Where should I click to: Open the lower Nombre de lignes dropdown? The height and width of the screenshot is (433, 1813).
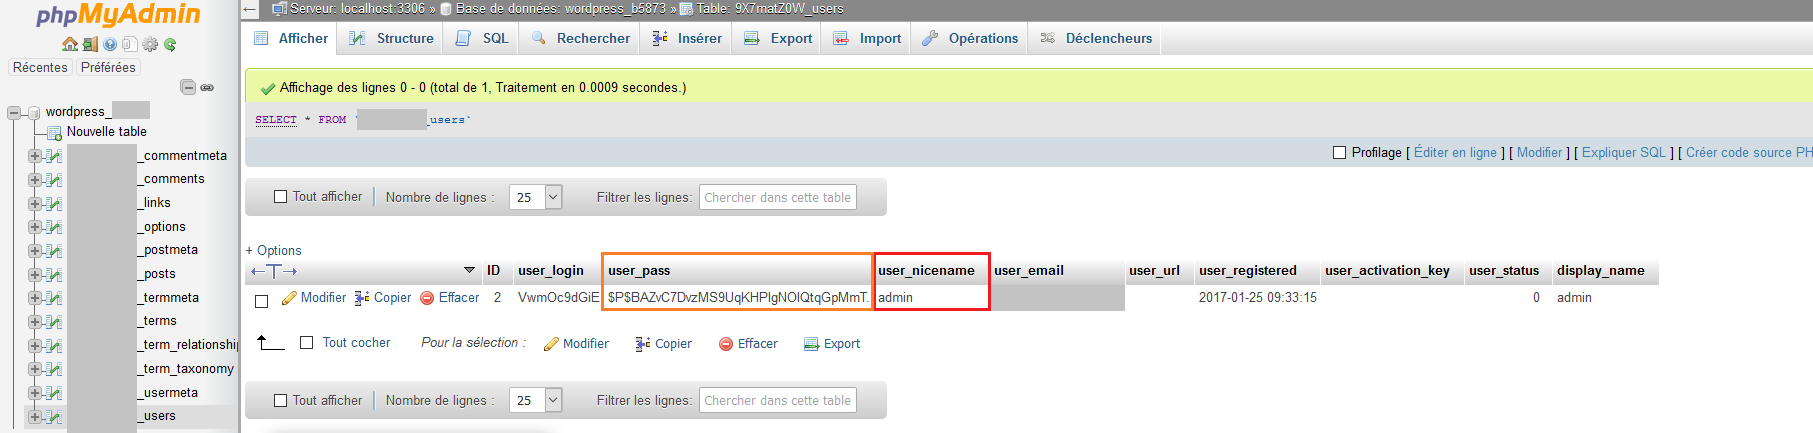[x=536, y=400]
